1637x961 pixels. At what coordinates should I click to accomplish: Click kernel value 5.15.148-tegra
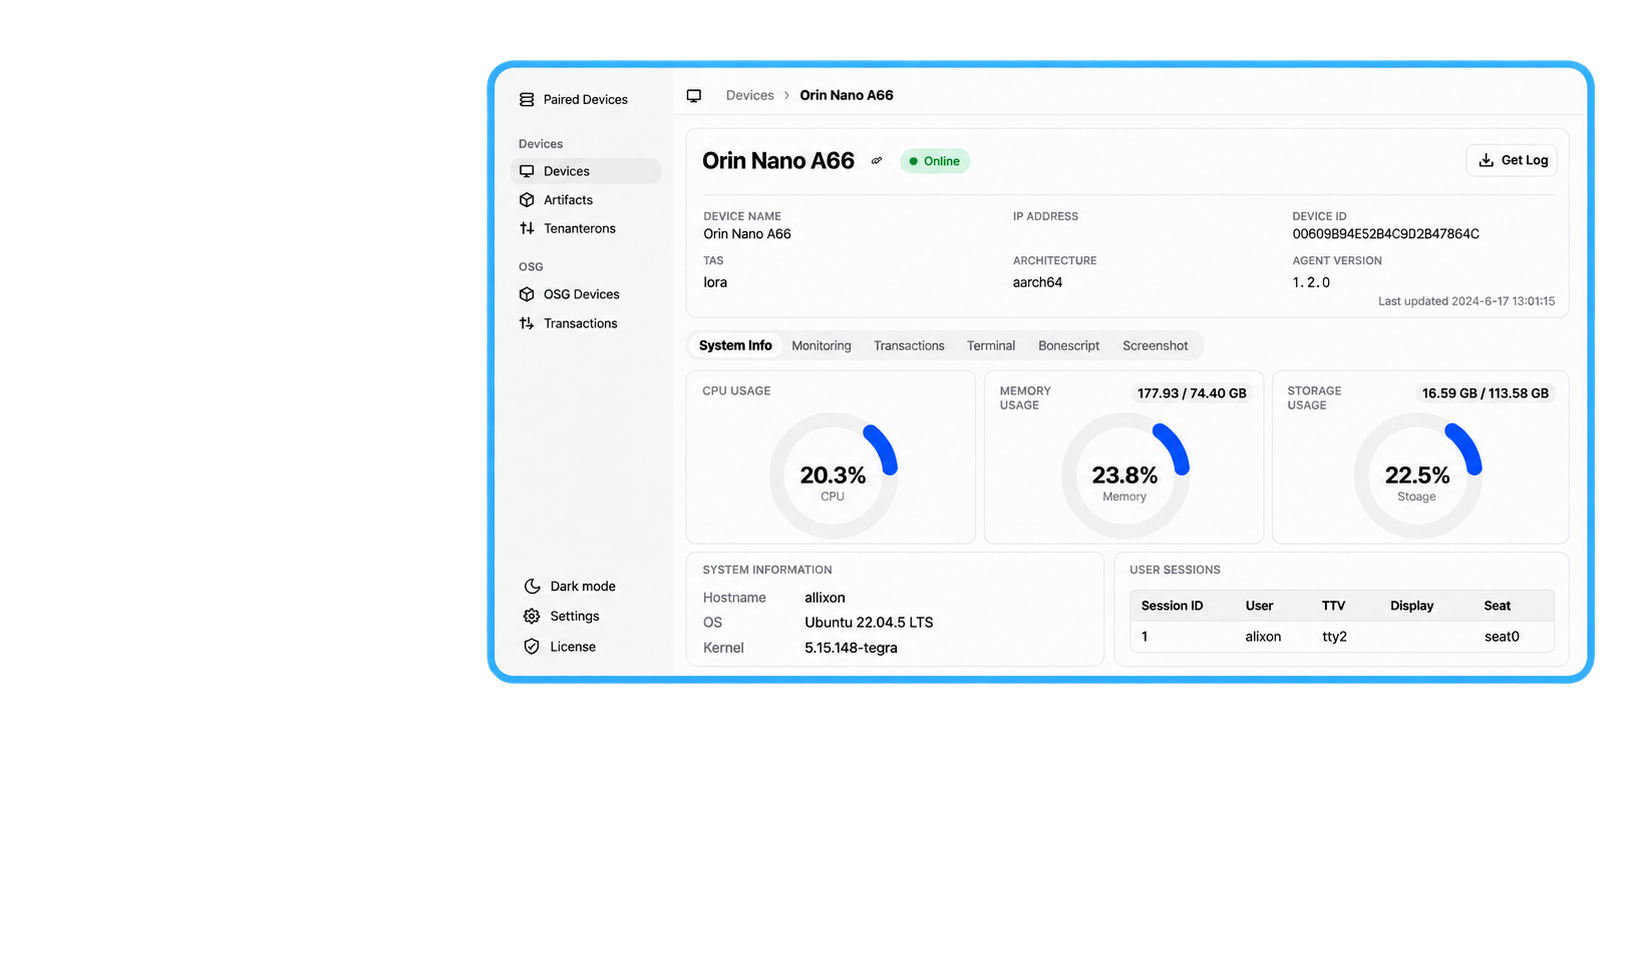851,648
